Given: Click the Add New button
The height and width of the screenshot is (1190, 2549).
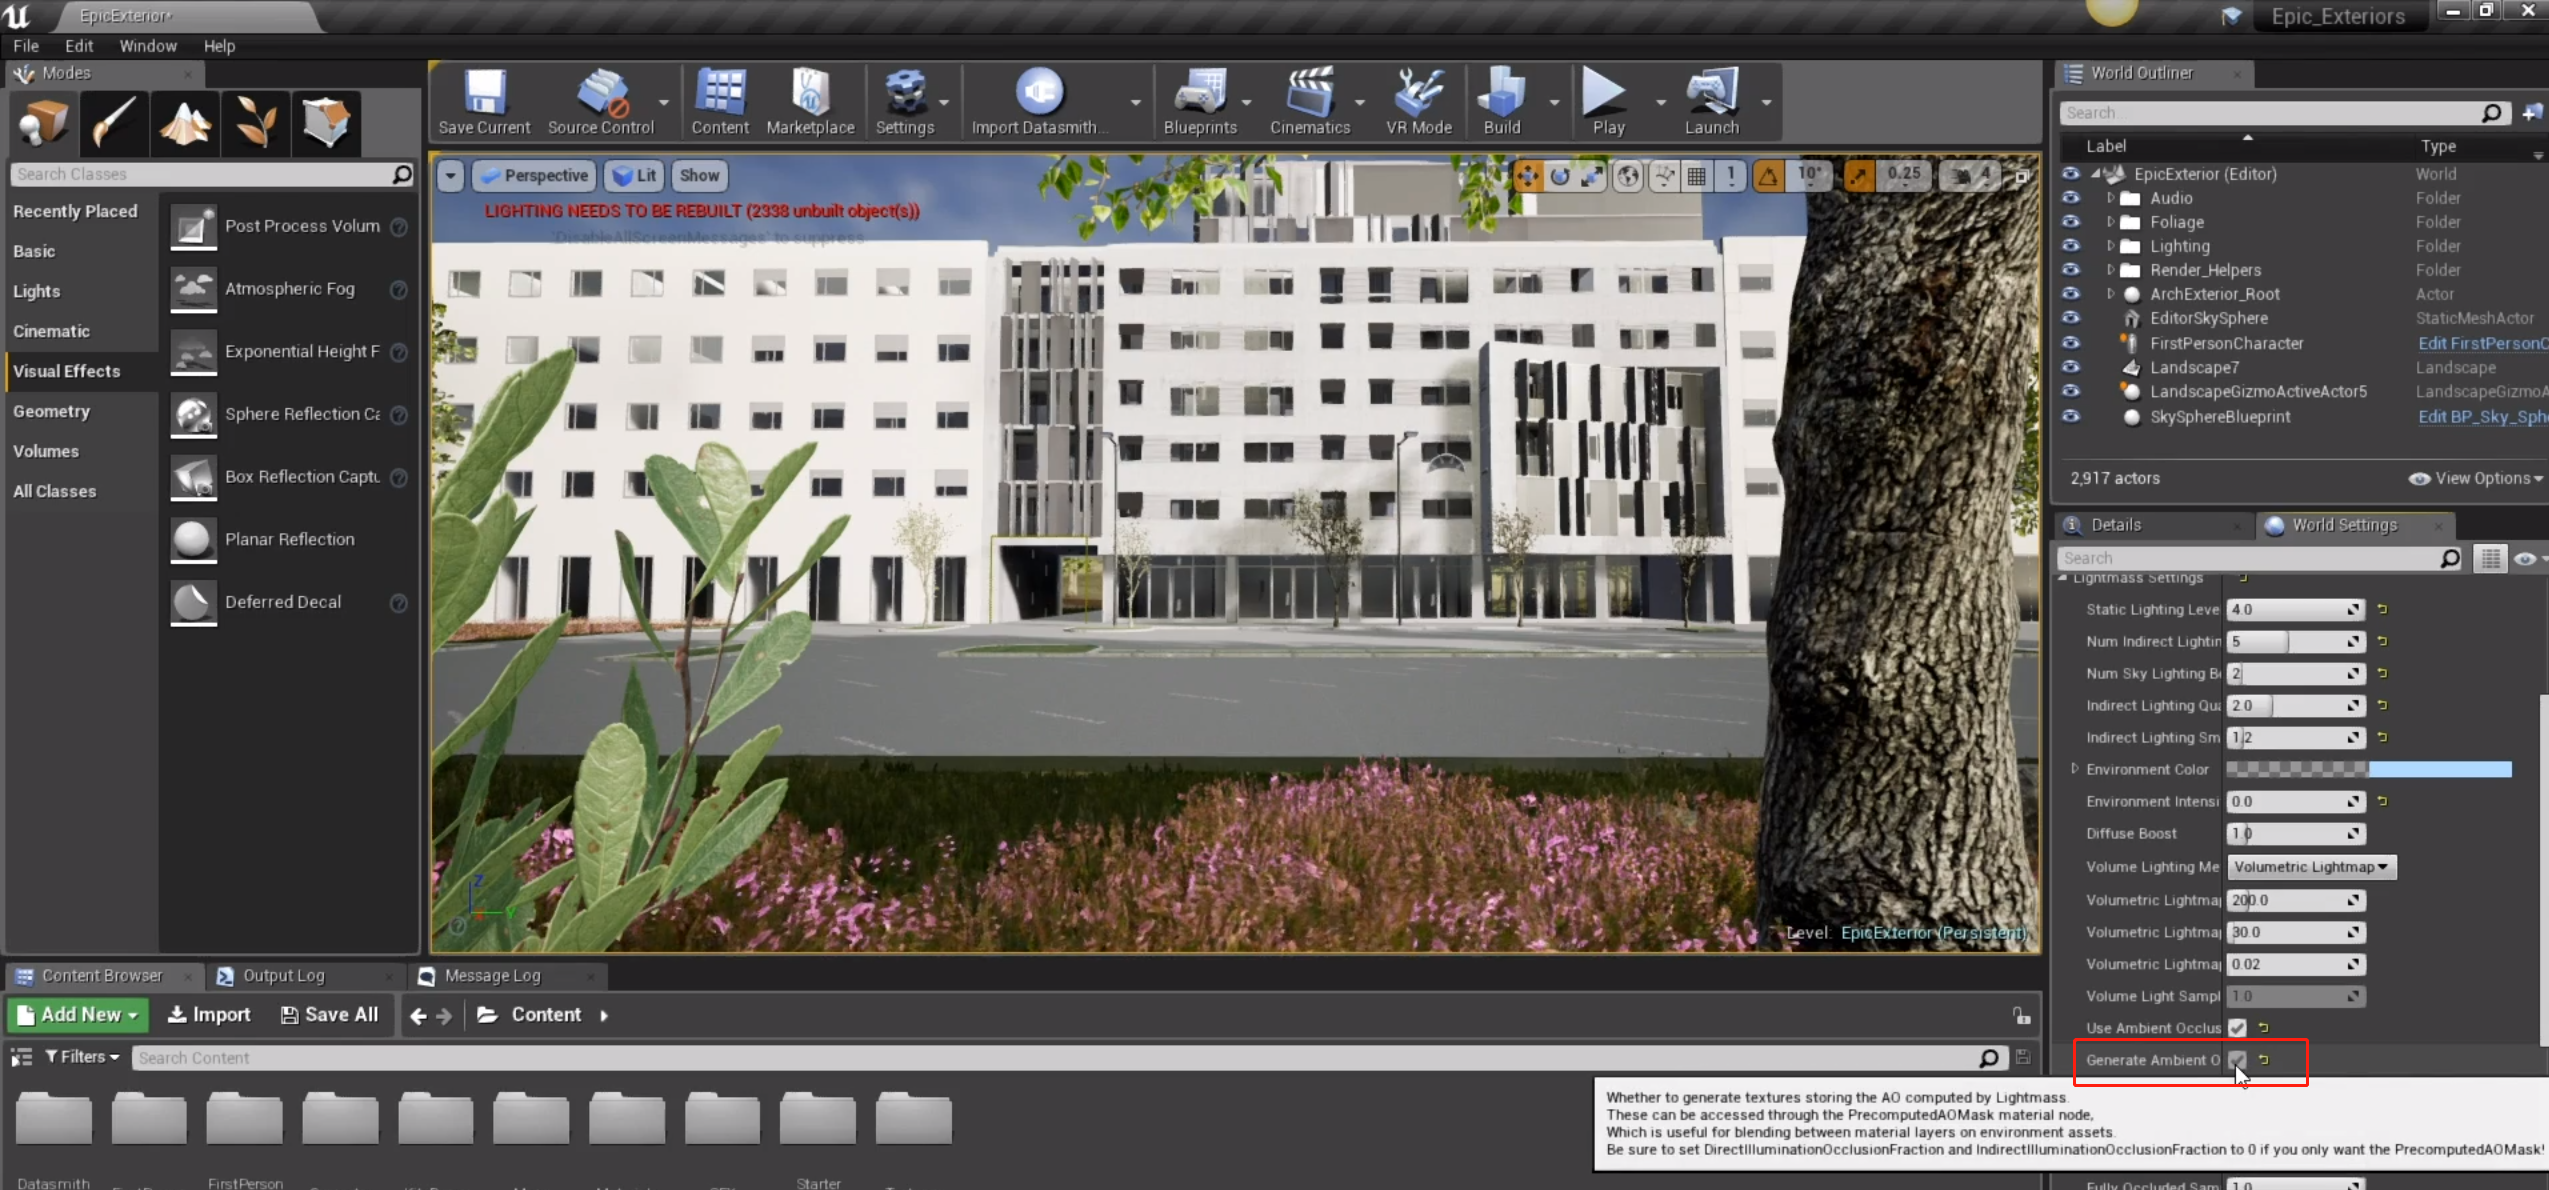Looking at the screenshot, I should (x=78, y=1014).
